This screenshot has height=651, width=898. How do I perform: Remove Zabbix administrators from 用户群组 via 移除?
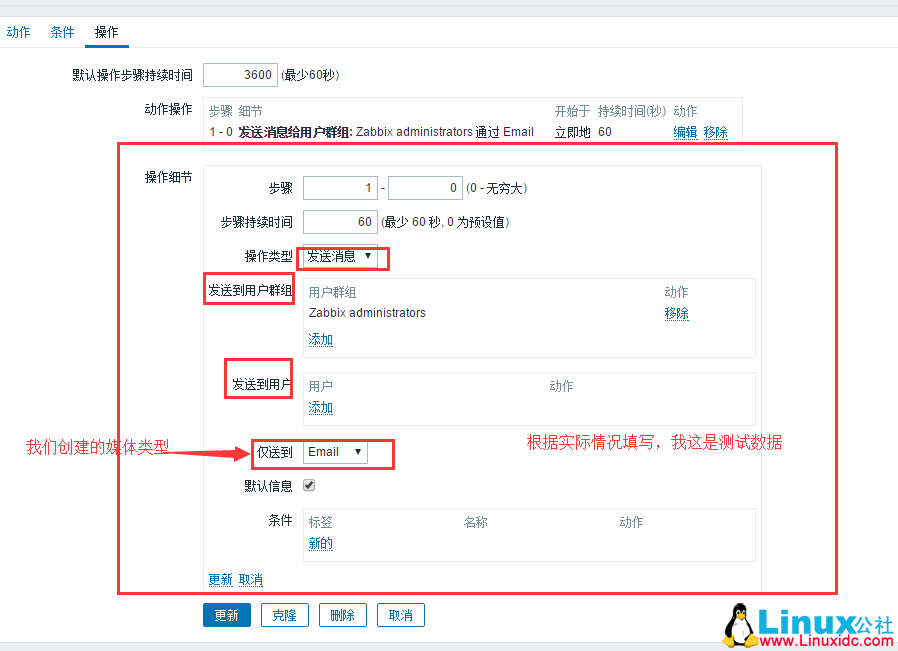pos(677,312)
